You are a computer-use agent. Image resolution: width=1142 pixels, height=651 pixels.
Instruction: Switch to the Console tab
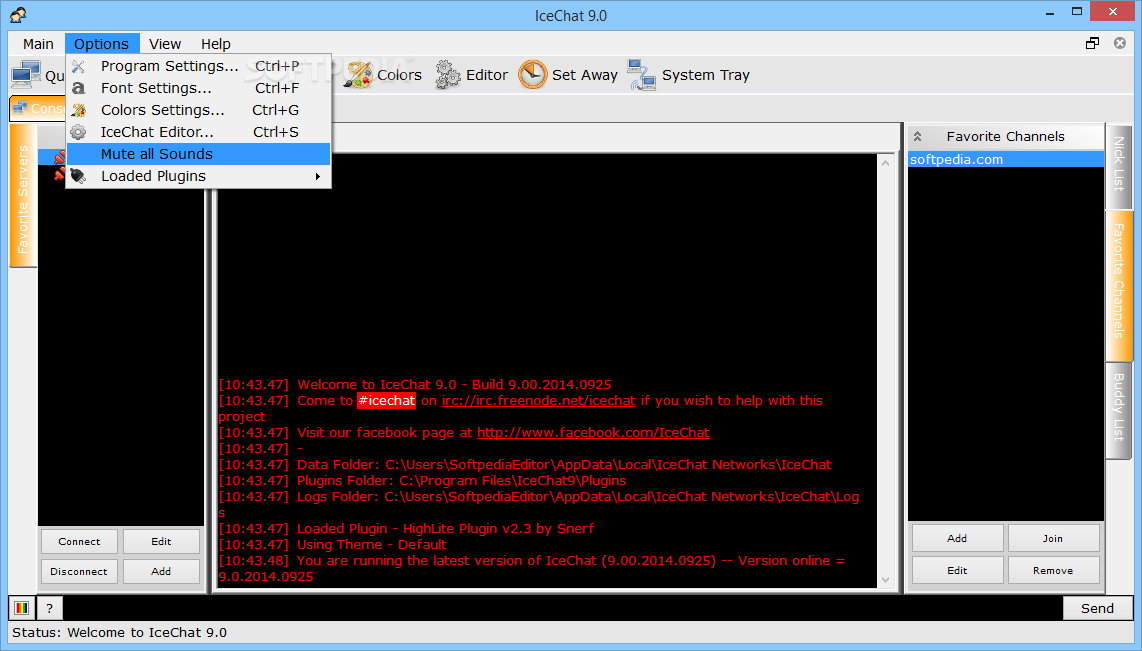tap(38, 108)
